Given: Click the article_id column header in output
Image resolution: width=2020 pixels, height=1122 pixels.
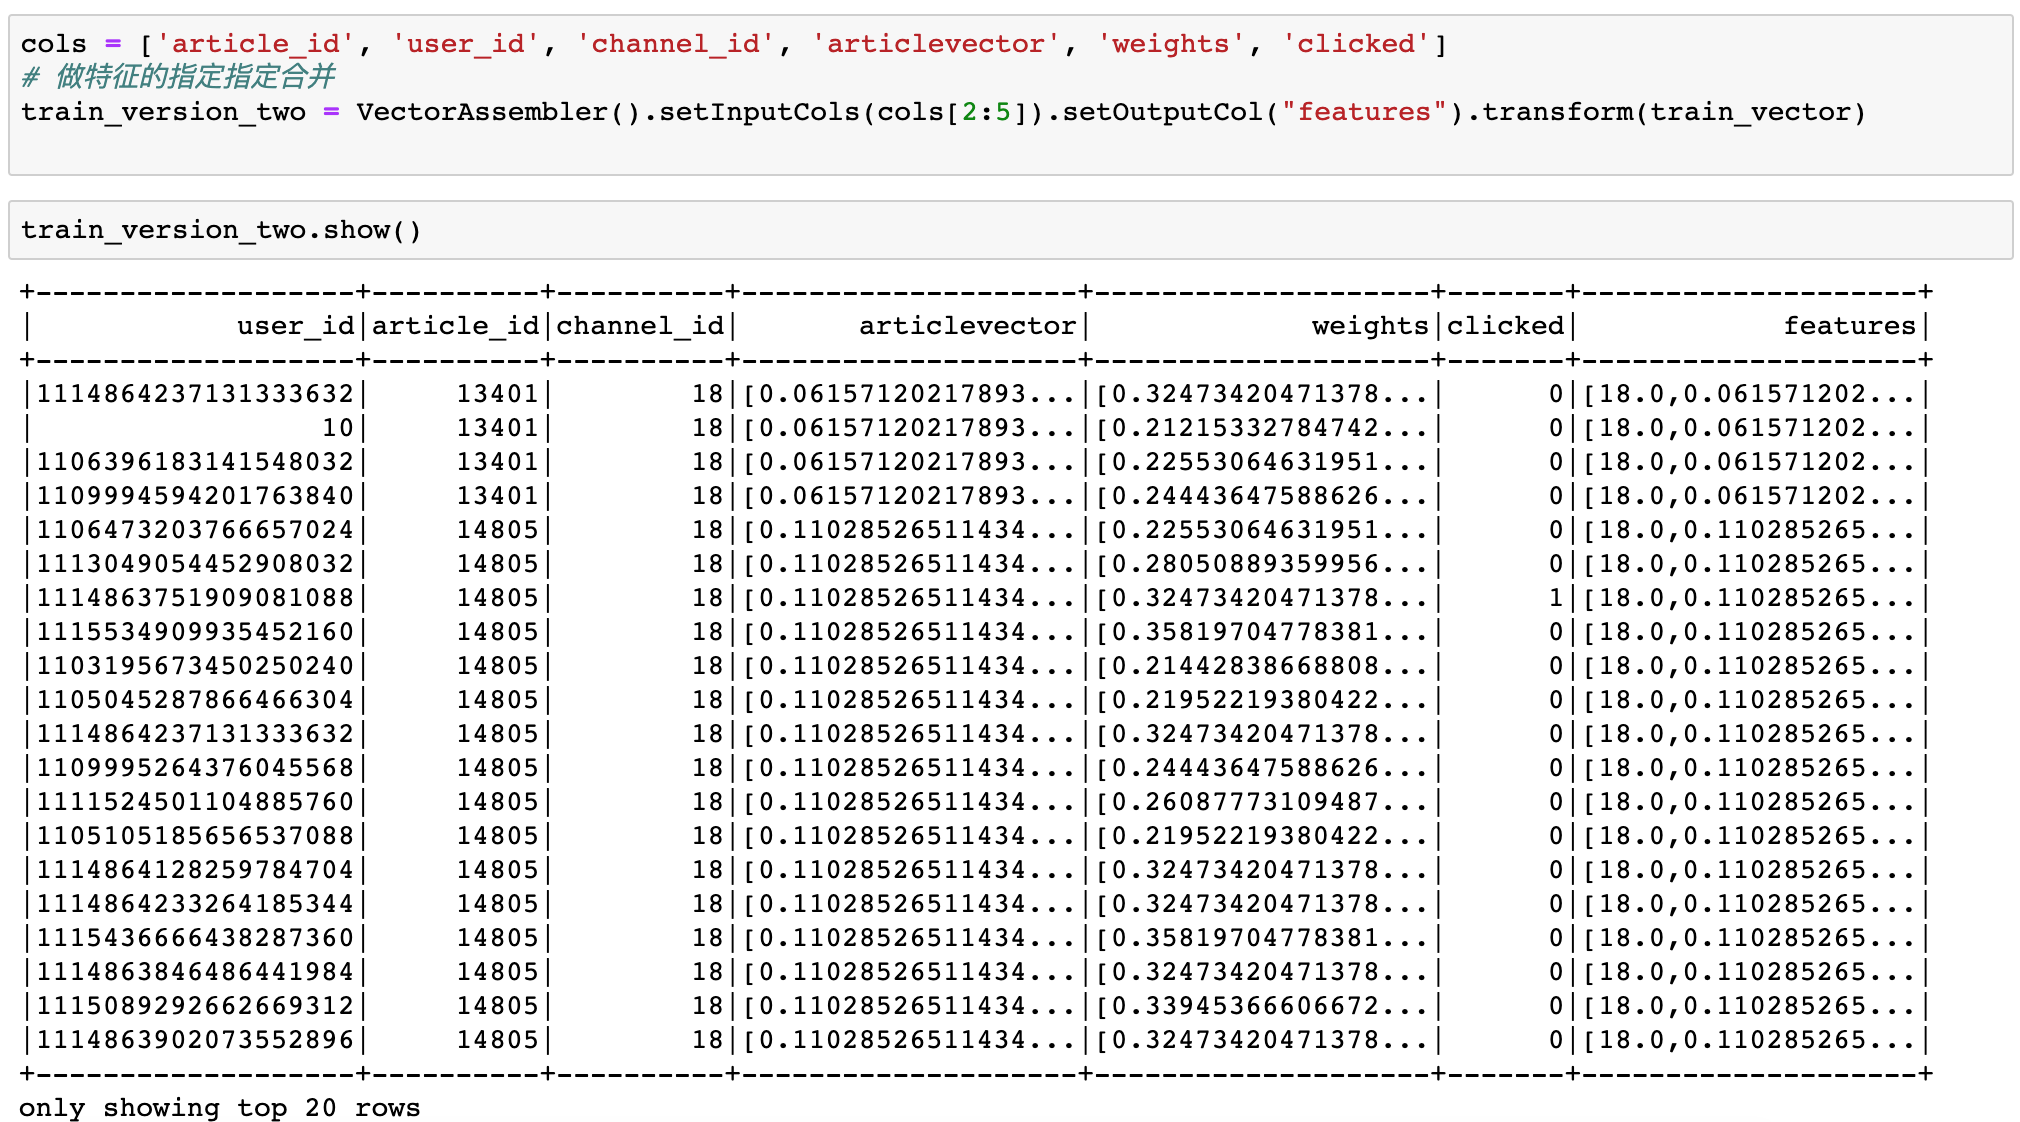Looking at the screenshot, I should pyautogui.click(x=455, y=326).
